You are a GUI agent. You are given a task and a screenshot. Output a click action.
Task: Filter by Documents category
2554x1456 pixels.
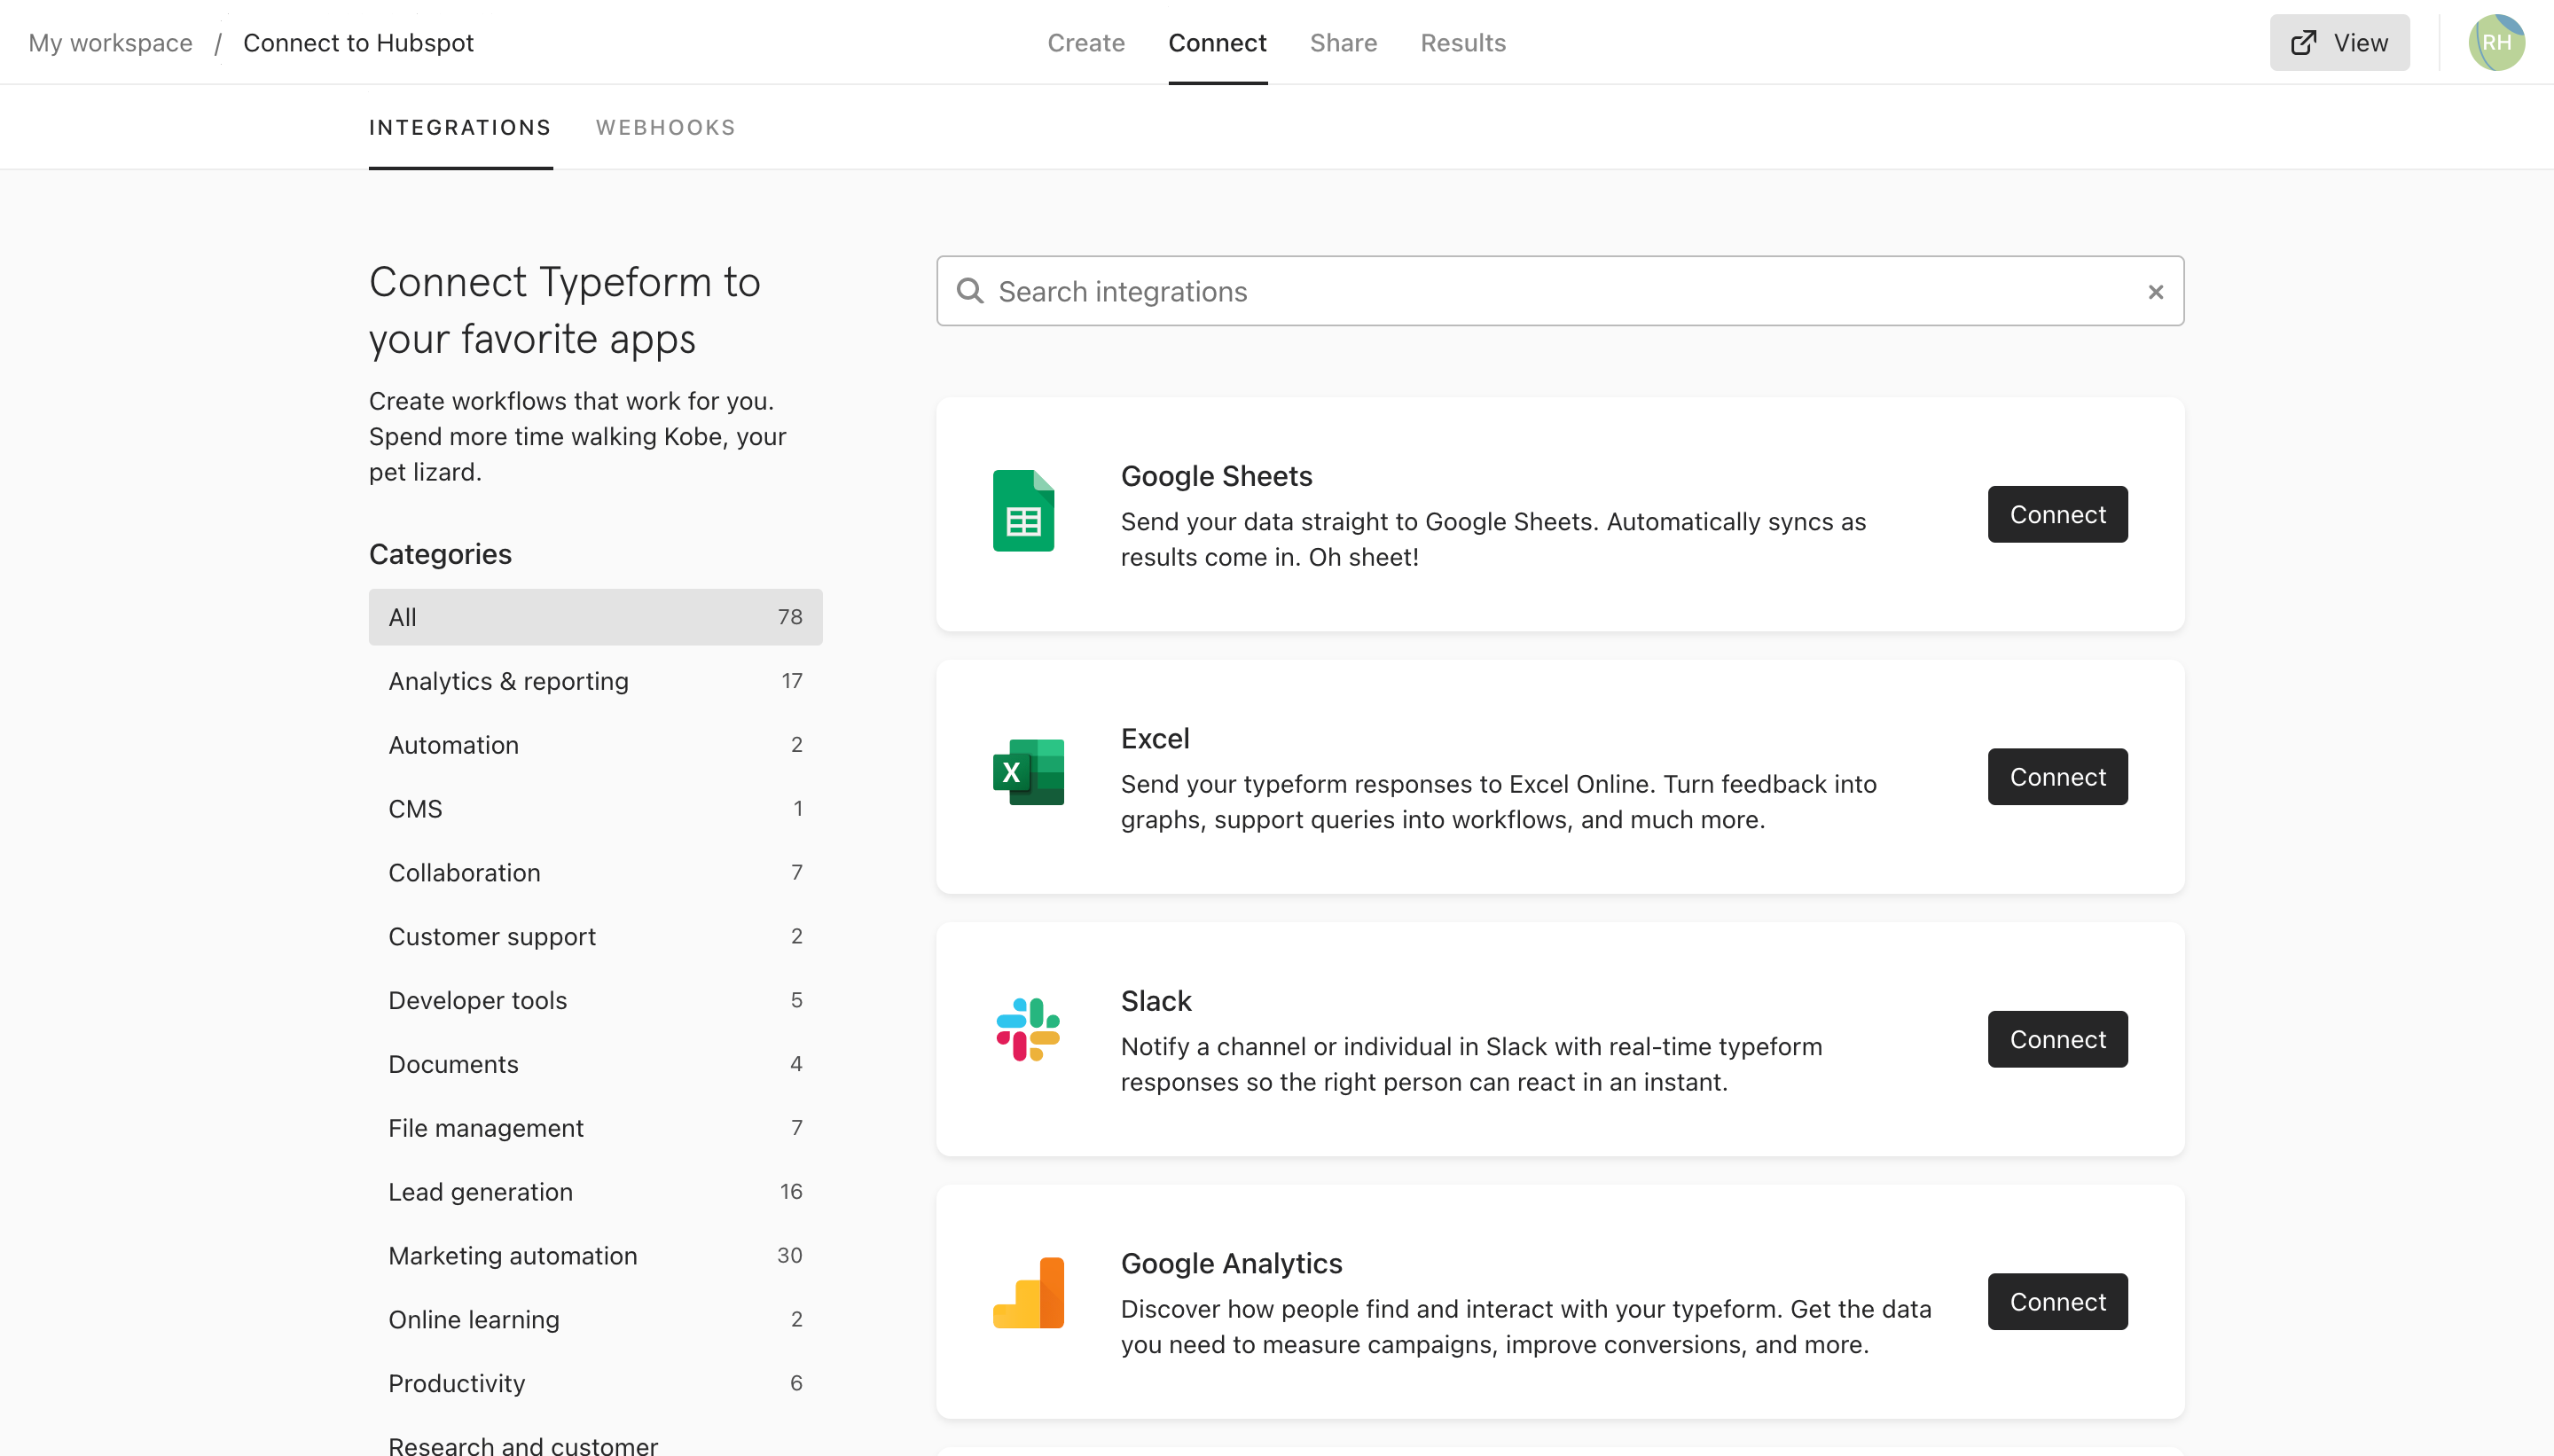point(595,1064)
